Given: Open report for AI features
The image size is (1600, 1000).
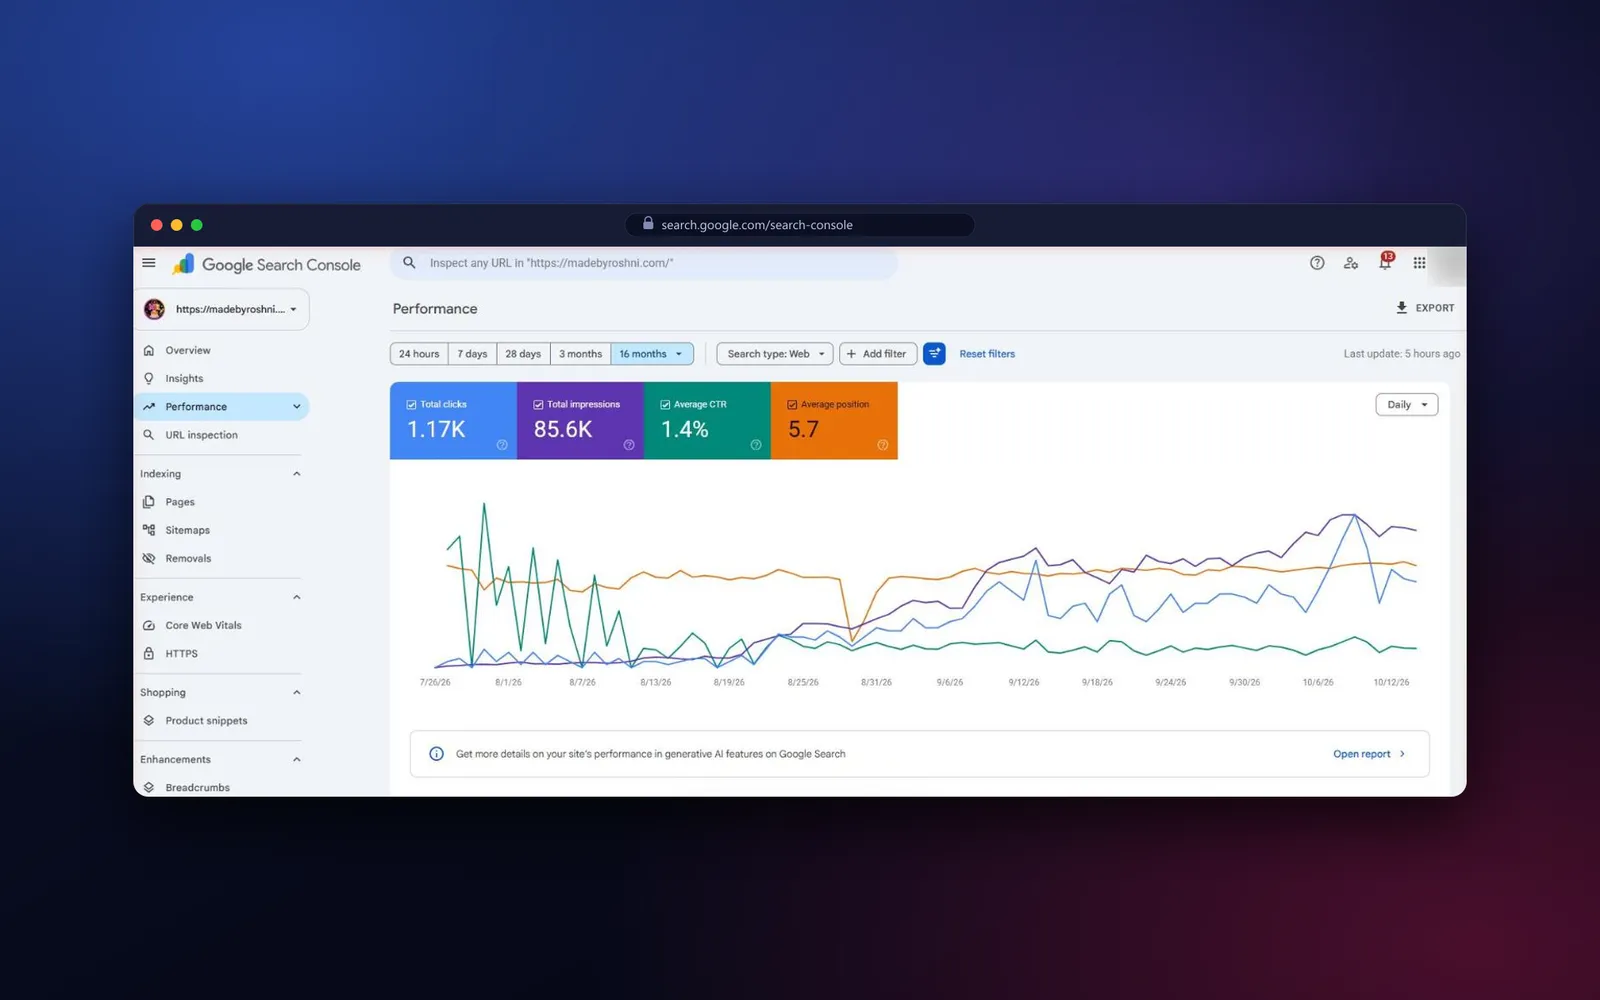Looking at the screenshot, I should coord(1369,754).
